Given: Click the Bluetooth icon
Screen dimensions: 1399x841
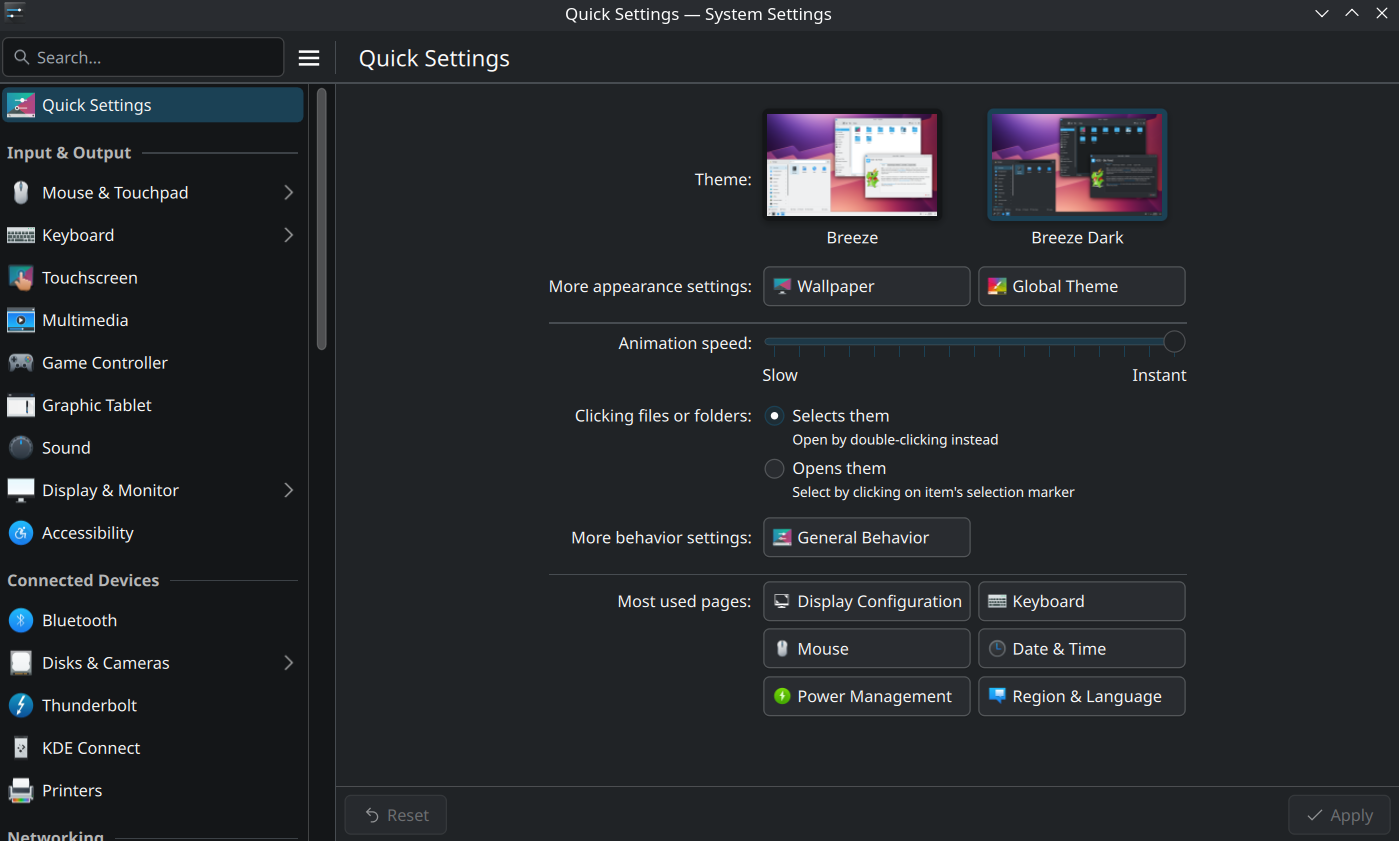Looking at the screenshot, I should [21, 620].
